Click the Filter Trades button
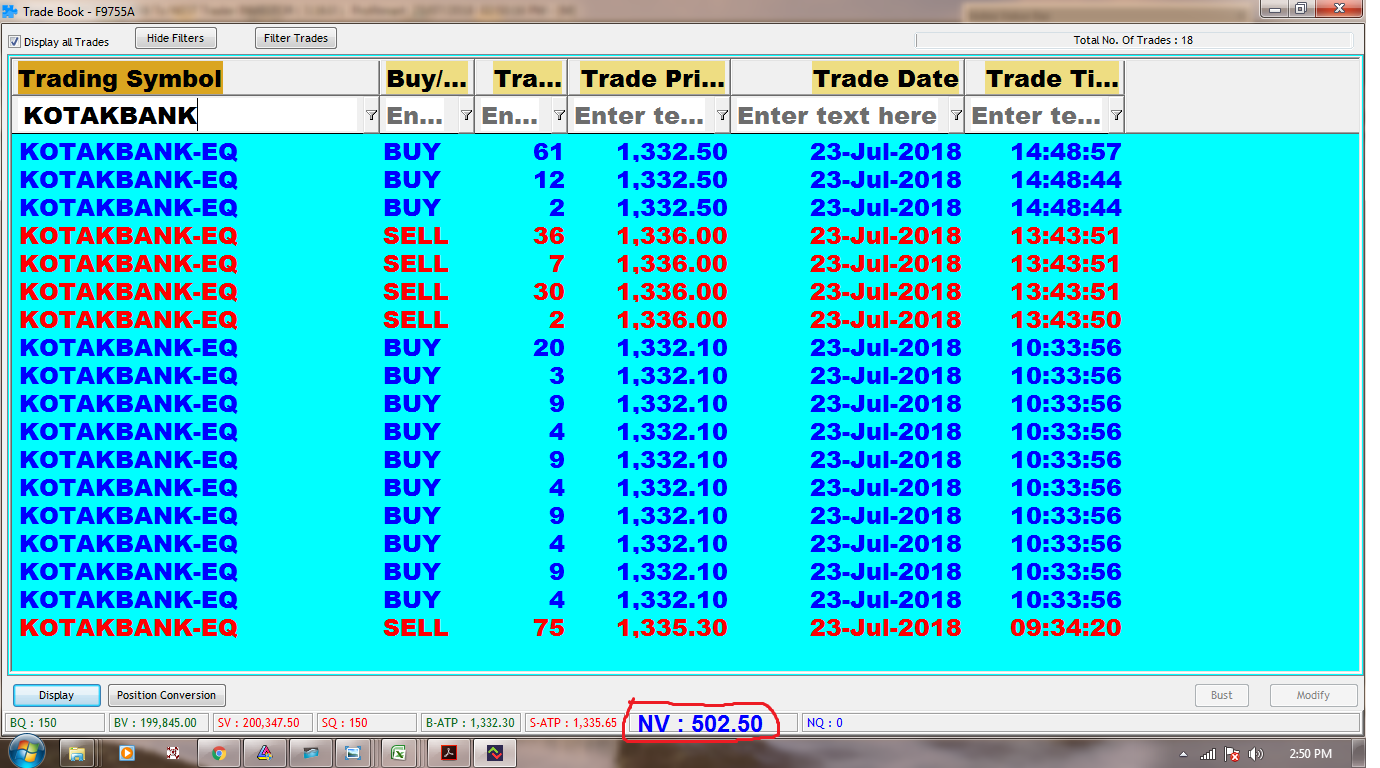 tap(296, 38)
